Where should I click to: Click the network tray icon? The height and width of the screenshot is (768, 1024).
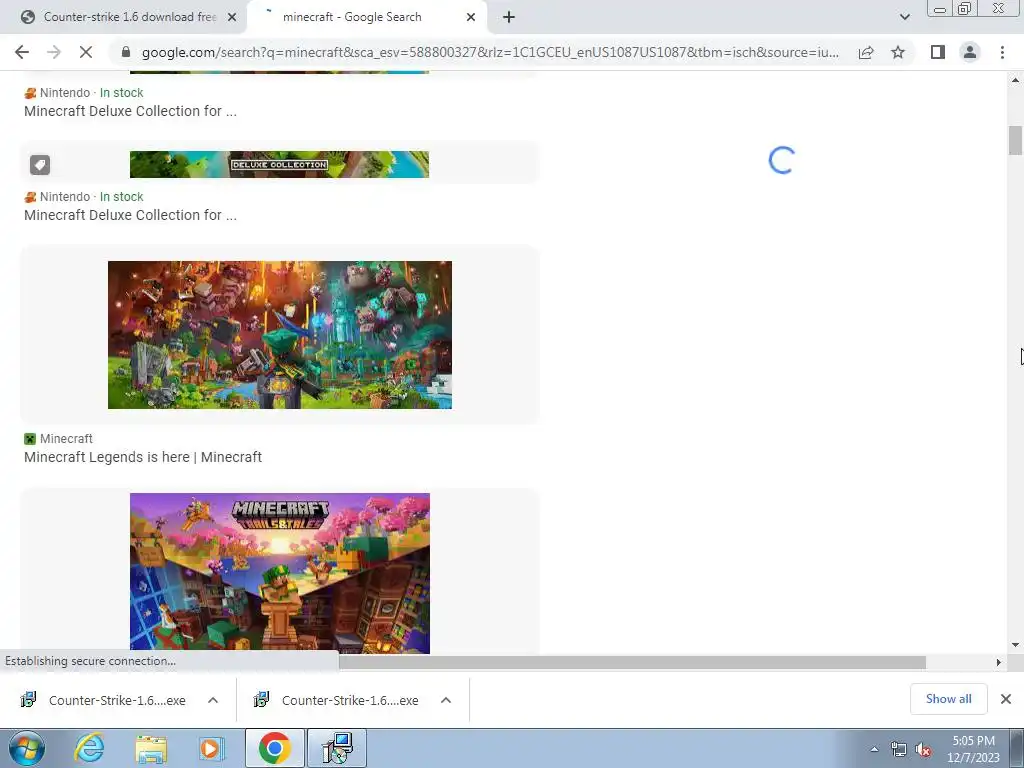[899, 749]
